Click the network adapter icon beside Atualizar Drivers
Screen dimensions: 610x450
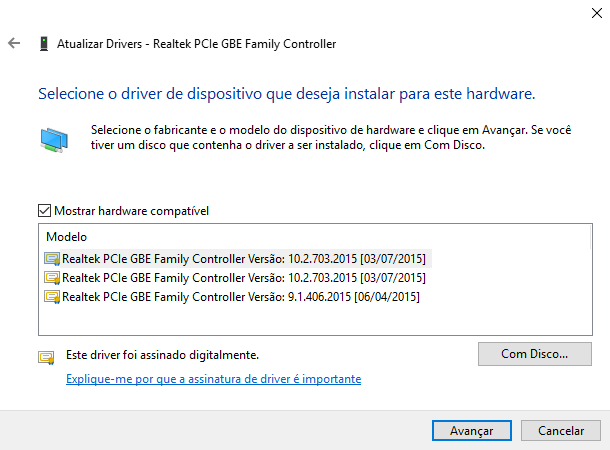(x=44, y=44)
